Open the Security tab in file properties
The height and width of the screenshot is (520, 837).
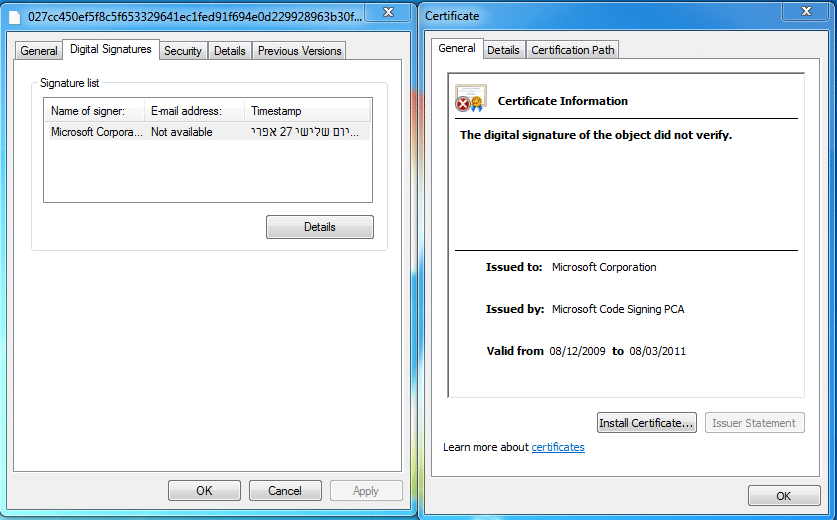(183, 51)
